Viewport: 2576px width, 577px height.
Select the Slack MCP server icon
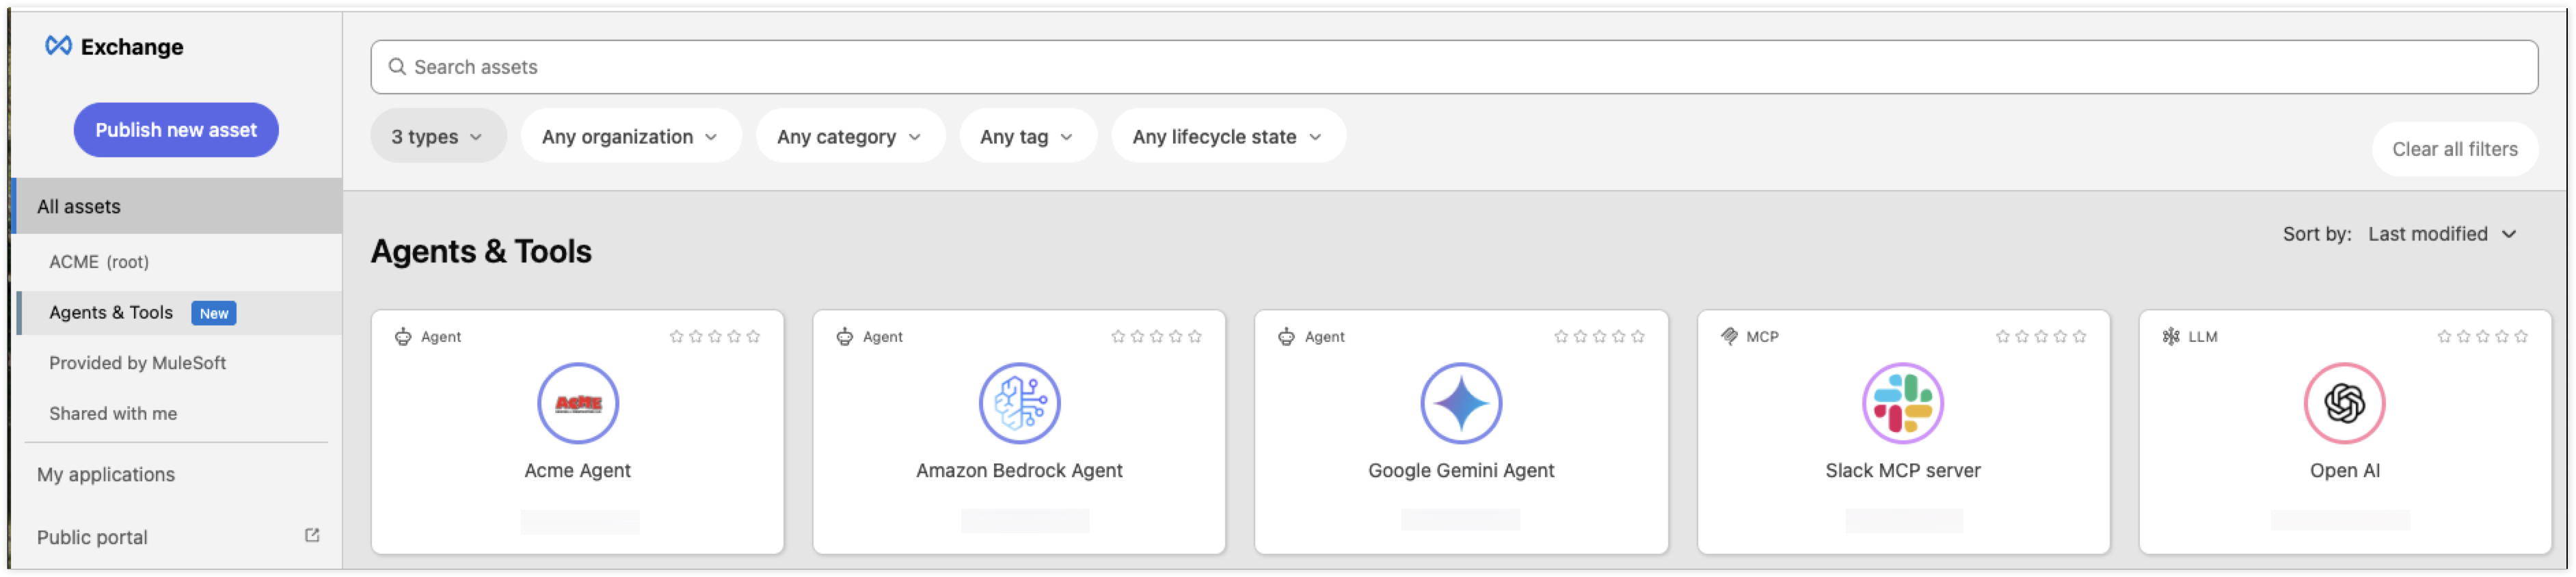(x=1904, y=403)
